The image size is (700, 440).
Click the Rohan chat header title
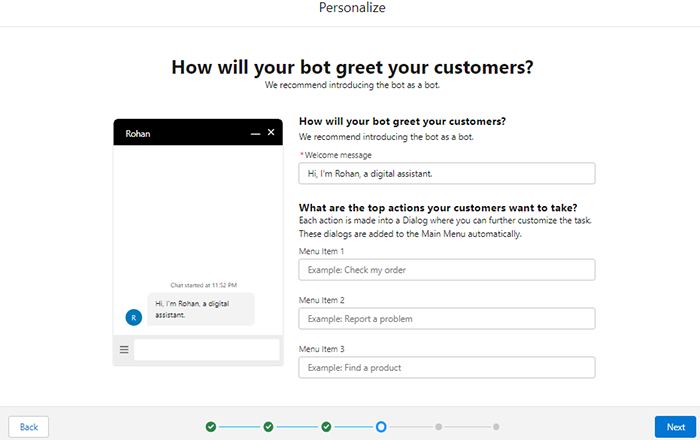tap(138, 133)
